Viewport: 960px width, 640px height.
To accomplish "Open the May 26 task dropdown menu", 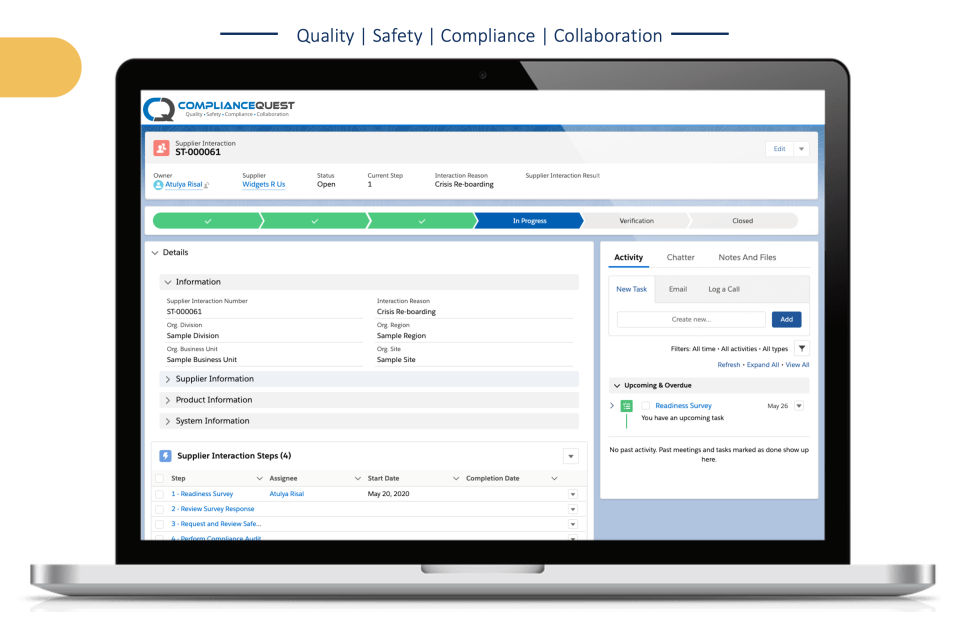I will coord(798,405).
